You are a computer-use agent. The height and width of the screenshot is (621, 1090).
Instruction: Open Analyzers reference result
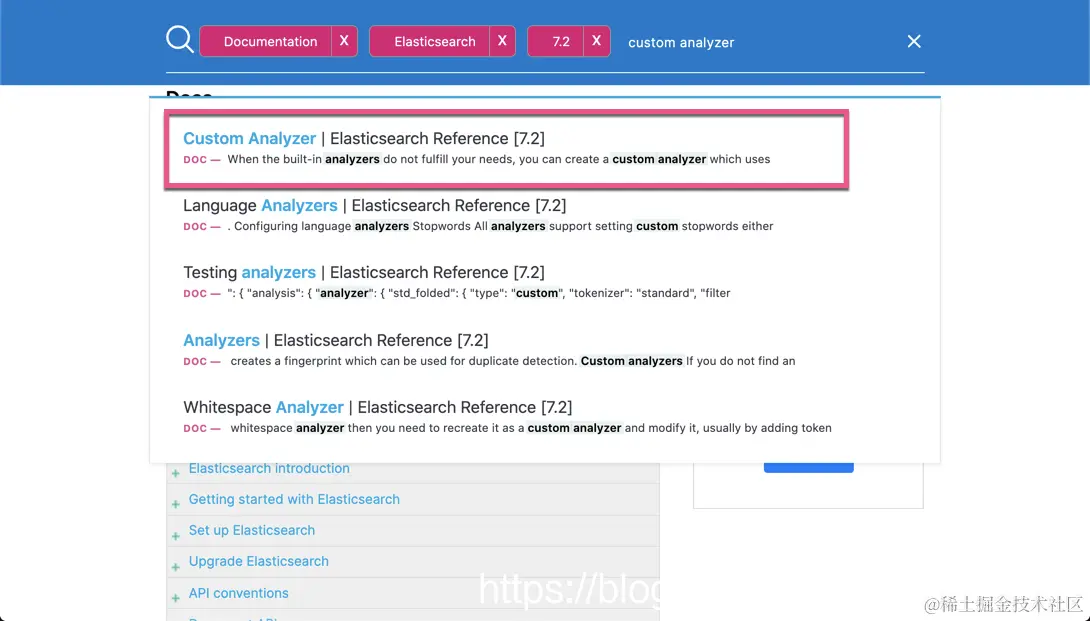click(336, 340)
